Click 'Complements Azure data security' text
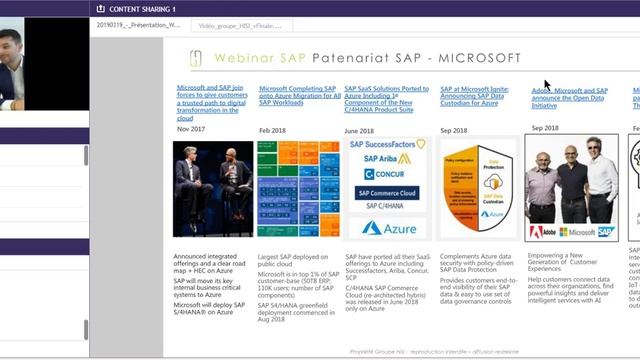The image size is (640, 360). coord(477,263)
